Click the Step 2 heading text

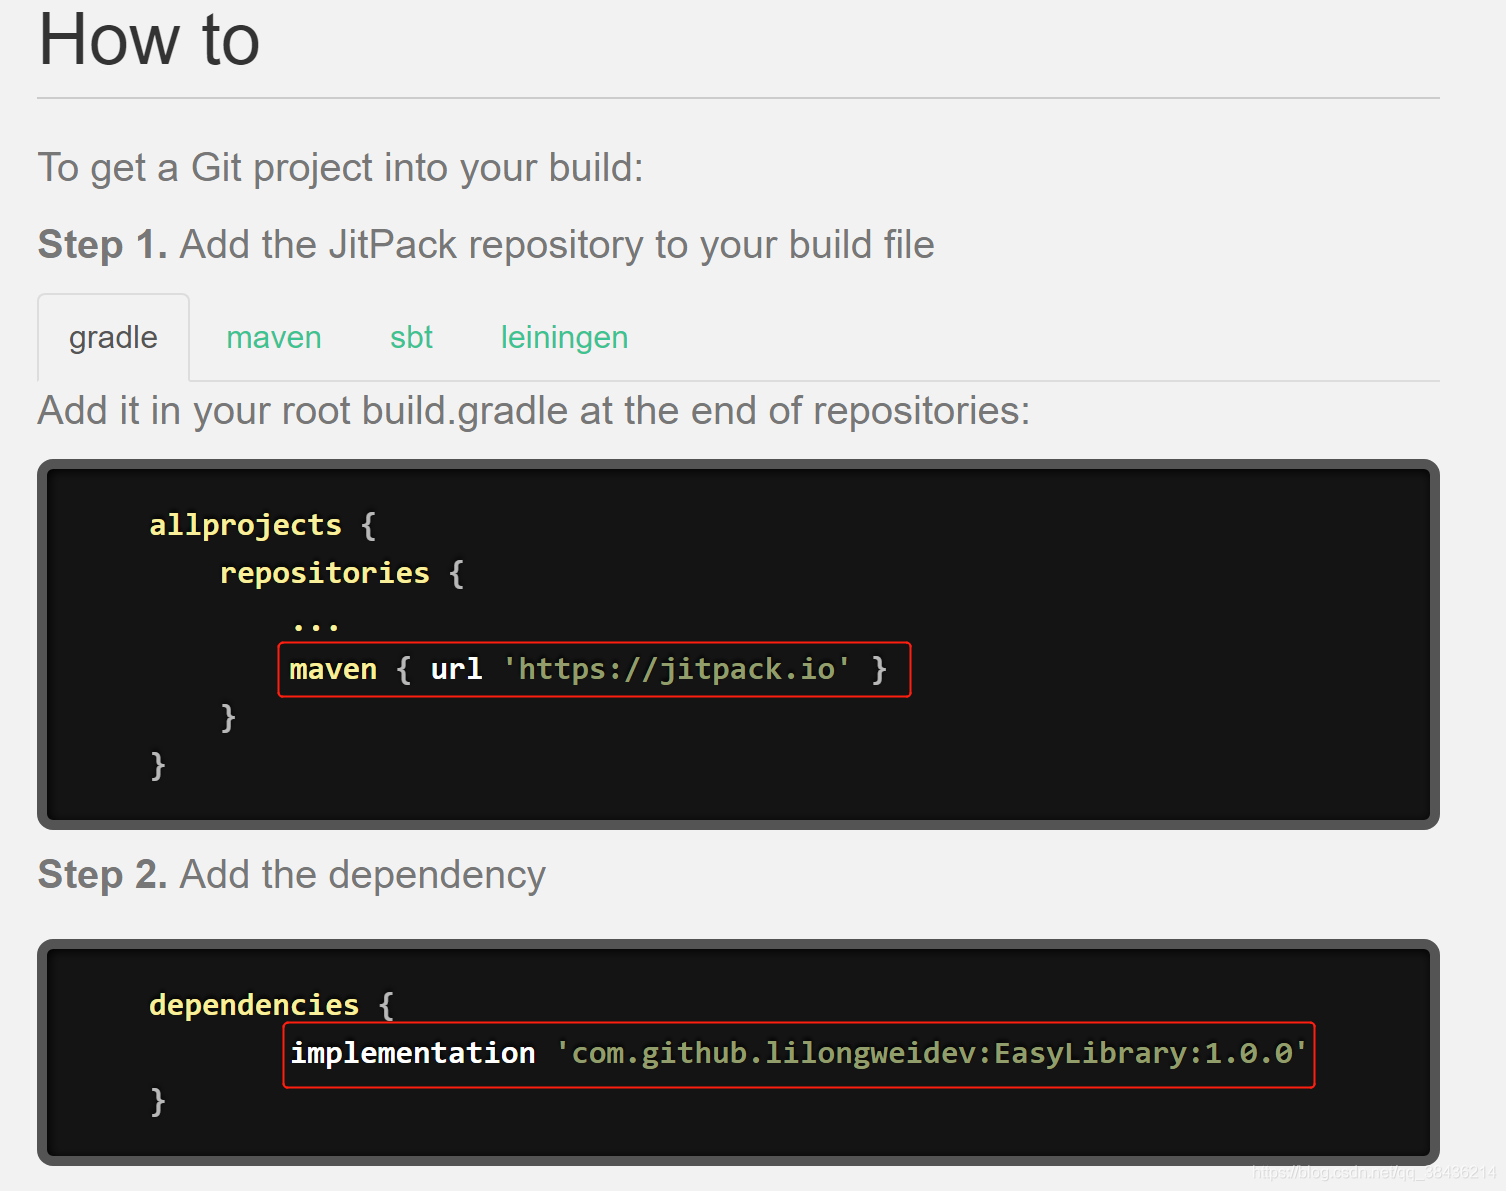coord(101,874)
